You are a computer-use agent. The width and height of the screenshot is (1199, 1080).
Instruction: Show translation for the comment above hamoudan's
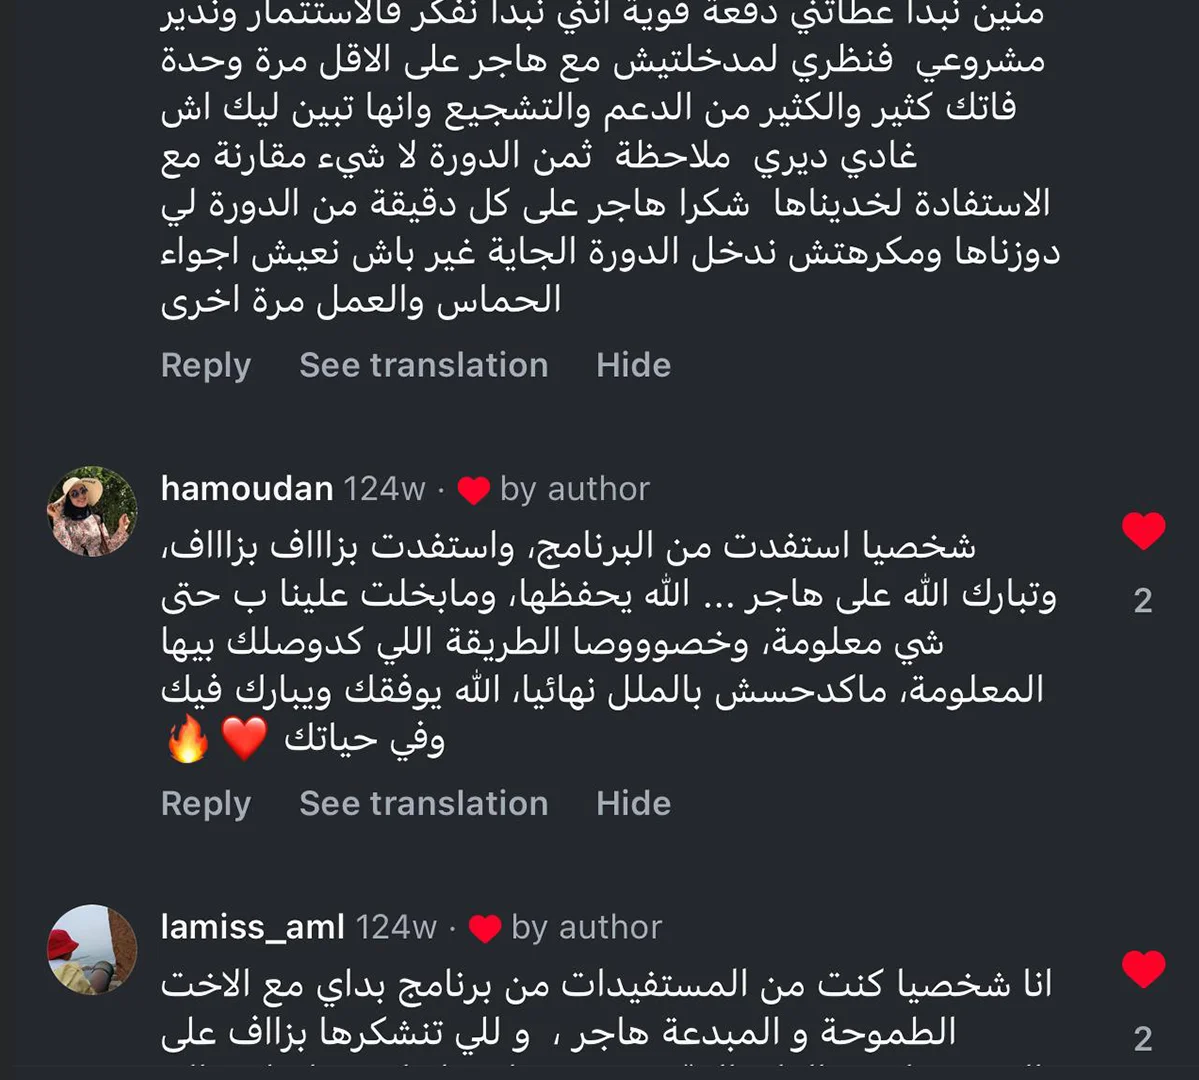coord(423,366)
